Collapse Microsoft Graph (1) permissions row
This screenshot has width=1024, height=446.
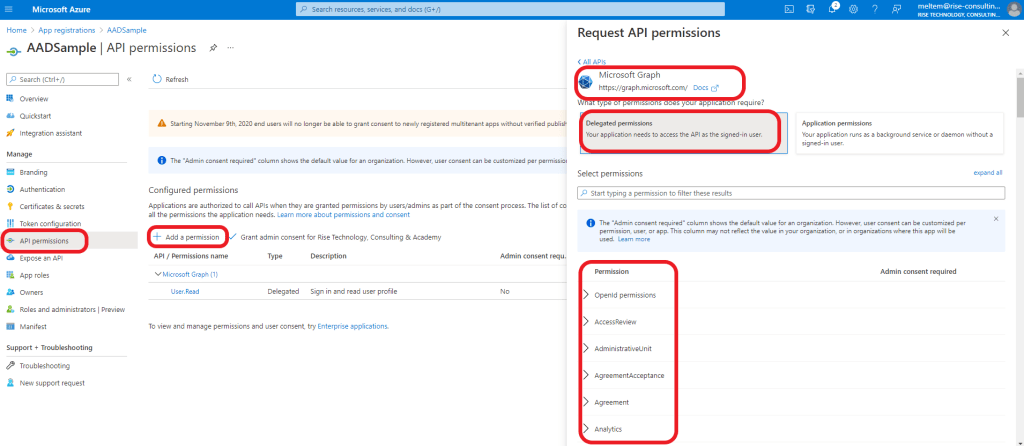tap(157, 274)
